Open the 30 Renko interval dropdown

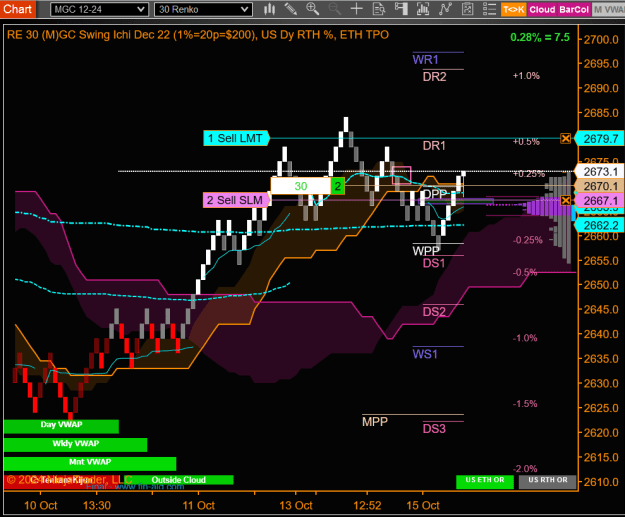point(203,9)
